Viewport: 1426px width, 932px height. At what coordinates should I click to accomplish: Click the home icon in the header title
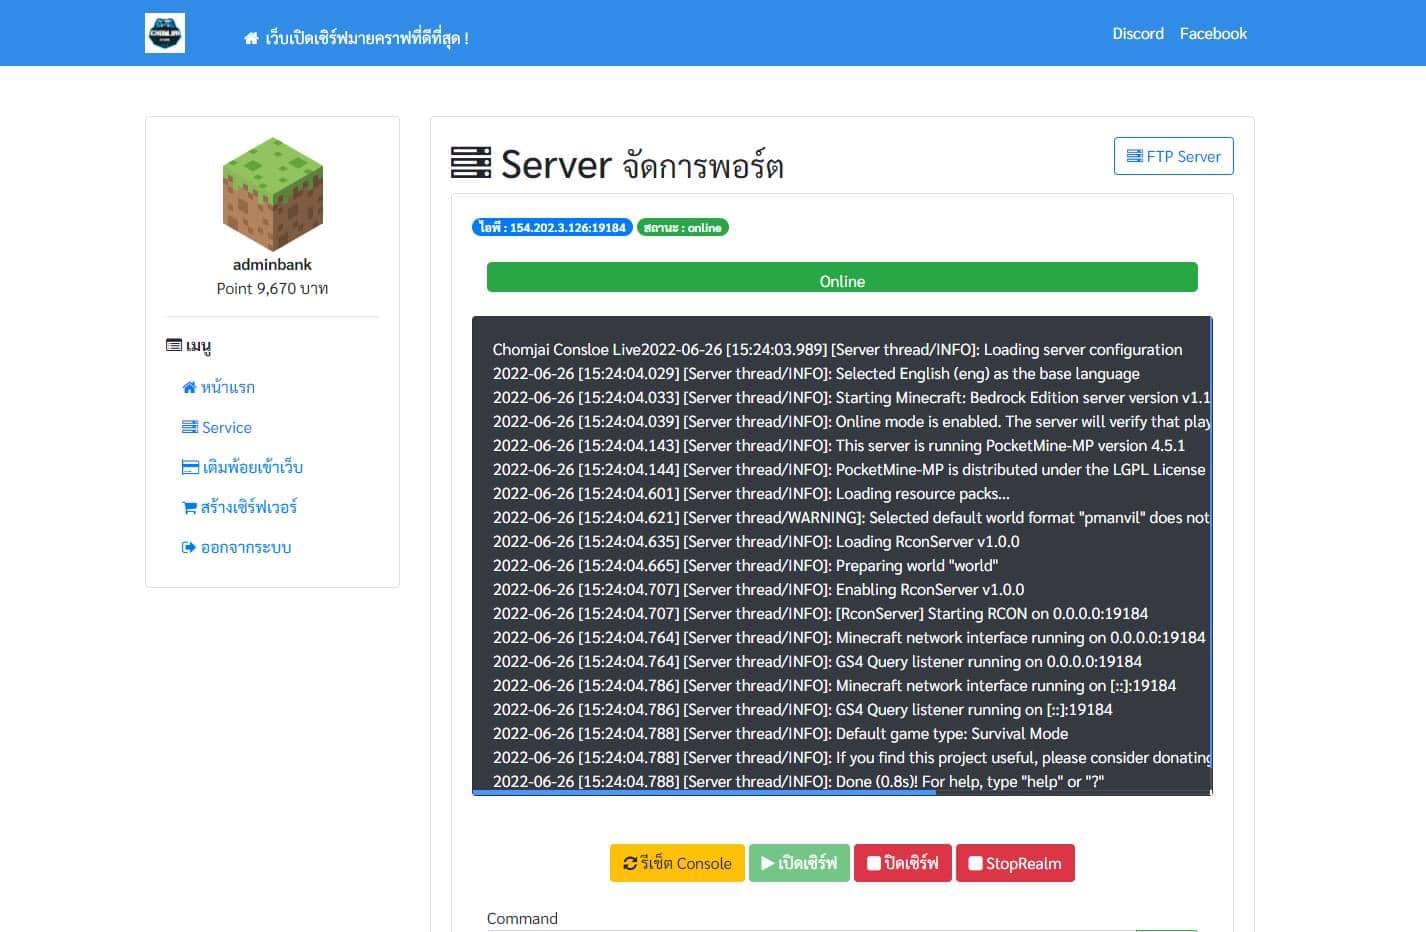coord(251,39)
